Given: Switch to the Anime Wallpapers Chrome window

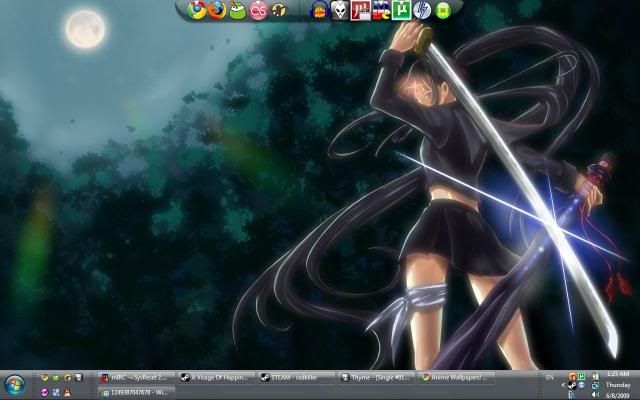Looking at the screenshot, I should [456, 377].
